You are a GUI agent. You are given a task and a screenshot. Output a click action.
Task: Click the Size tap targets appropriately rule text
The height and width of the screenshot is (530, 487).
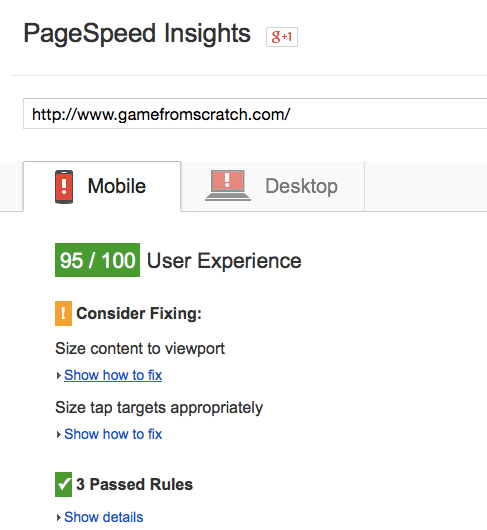159,408
